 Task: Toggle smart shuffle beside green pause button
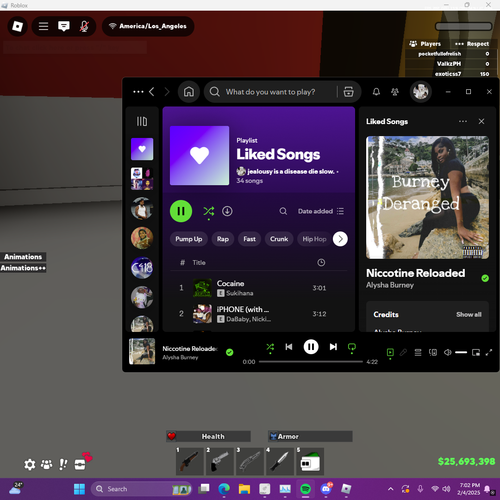click(x=209, y=211)
